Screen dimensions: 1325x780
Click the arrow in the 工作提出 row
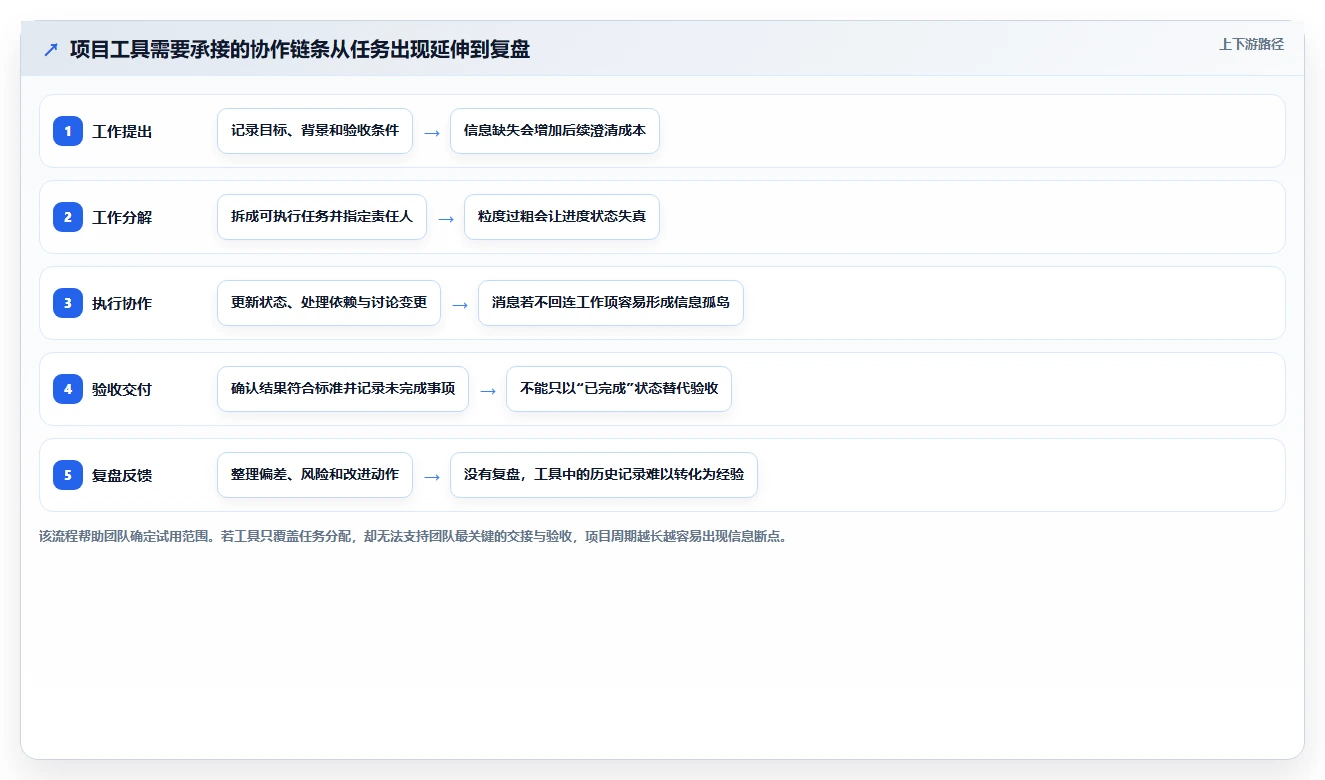(x=432, y=132)
